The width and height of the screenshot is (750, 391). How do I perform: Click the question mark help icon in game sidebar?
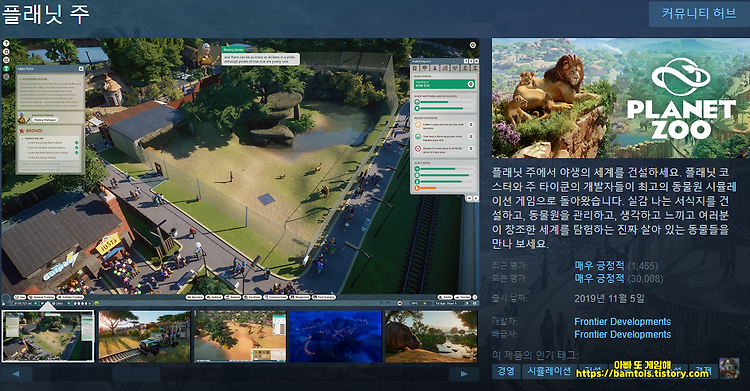6,43
